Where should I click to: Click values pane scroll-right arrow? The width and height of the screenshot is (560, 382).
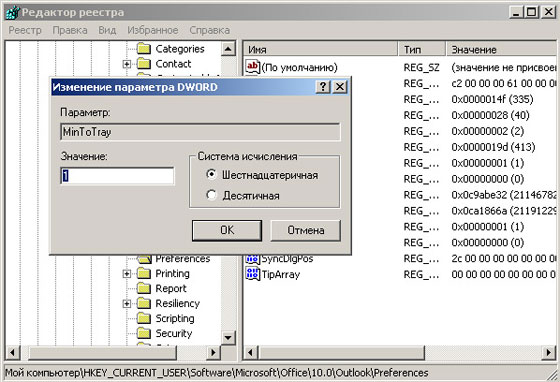pyautogui.click(x=549, y=353)
